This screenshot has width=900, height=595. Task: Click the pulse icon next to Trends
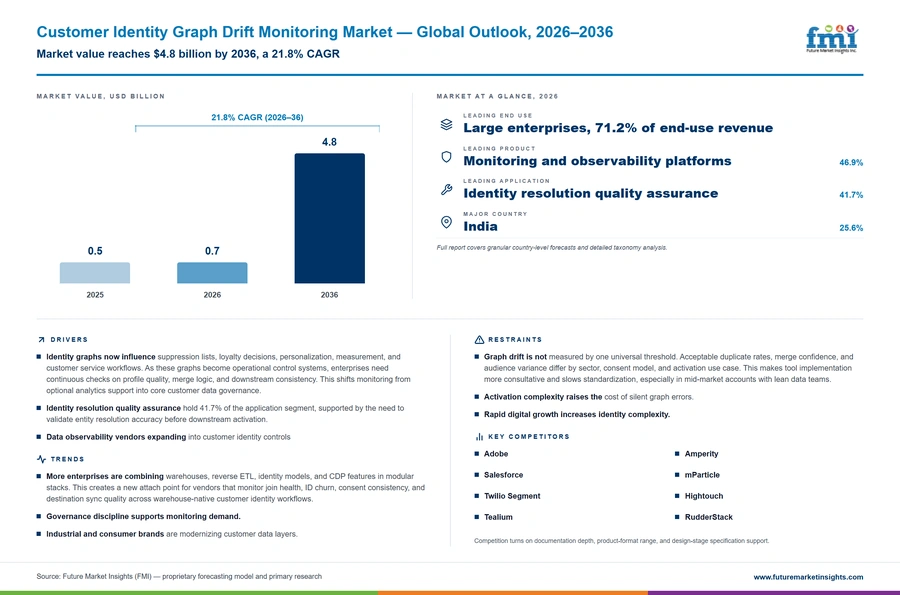(x=41, y=459)
